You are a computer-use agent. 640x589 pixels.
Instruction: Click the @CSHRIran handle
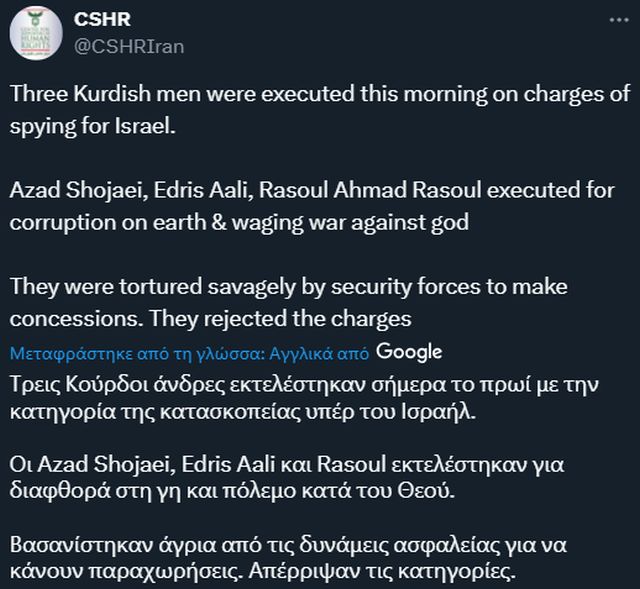(129, 46)
